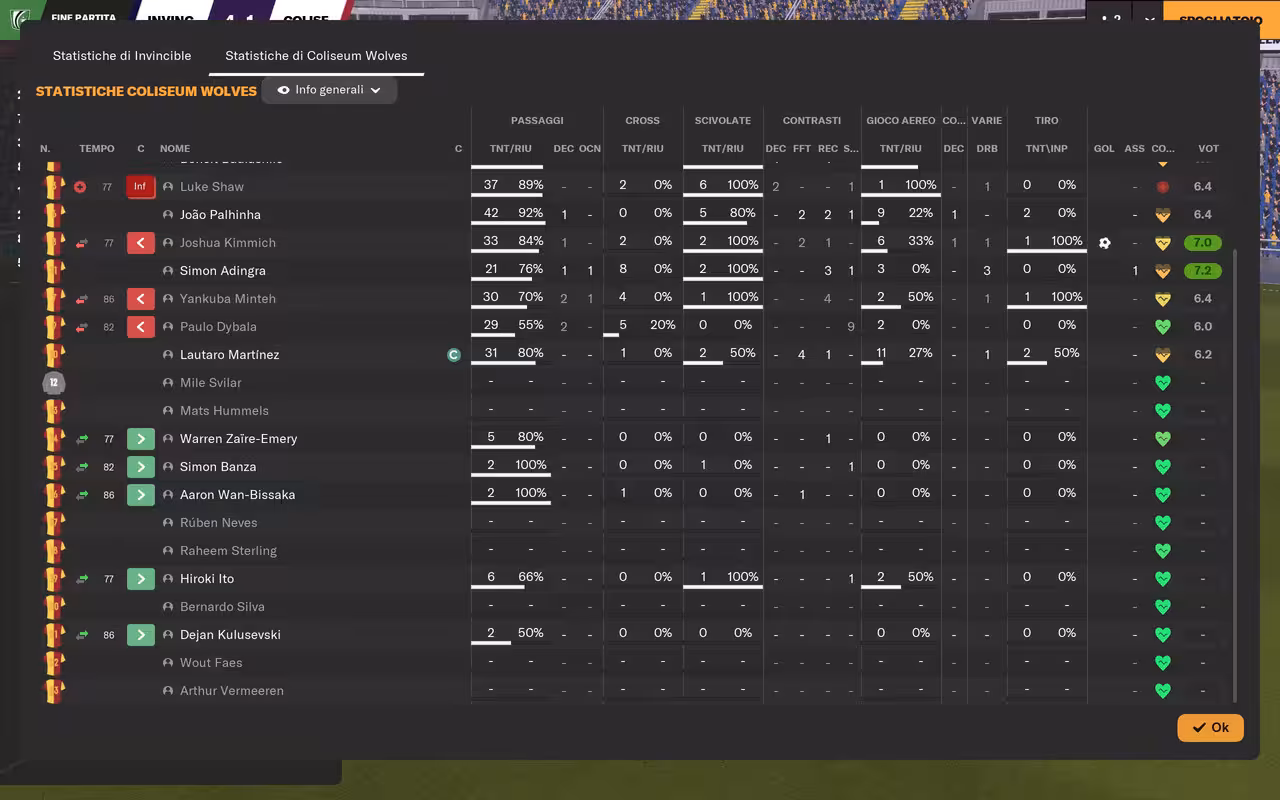The height and width of the screenshot is (800, 1280).
Task: Switch to Statistiche di Invincible tab
Action: [x=122, y=56]
